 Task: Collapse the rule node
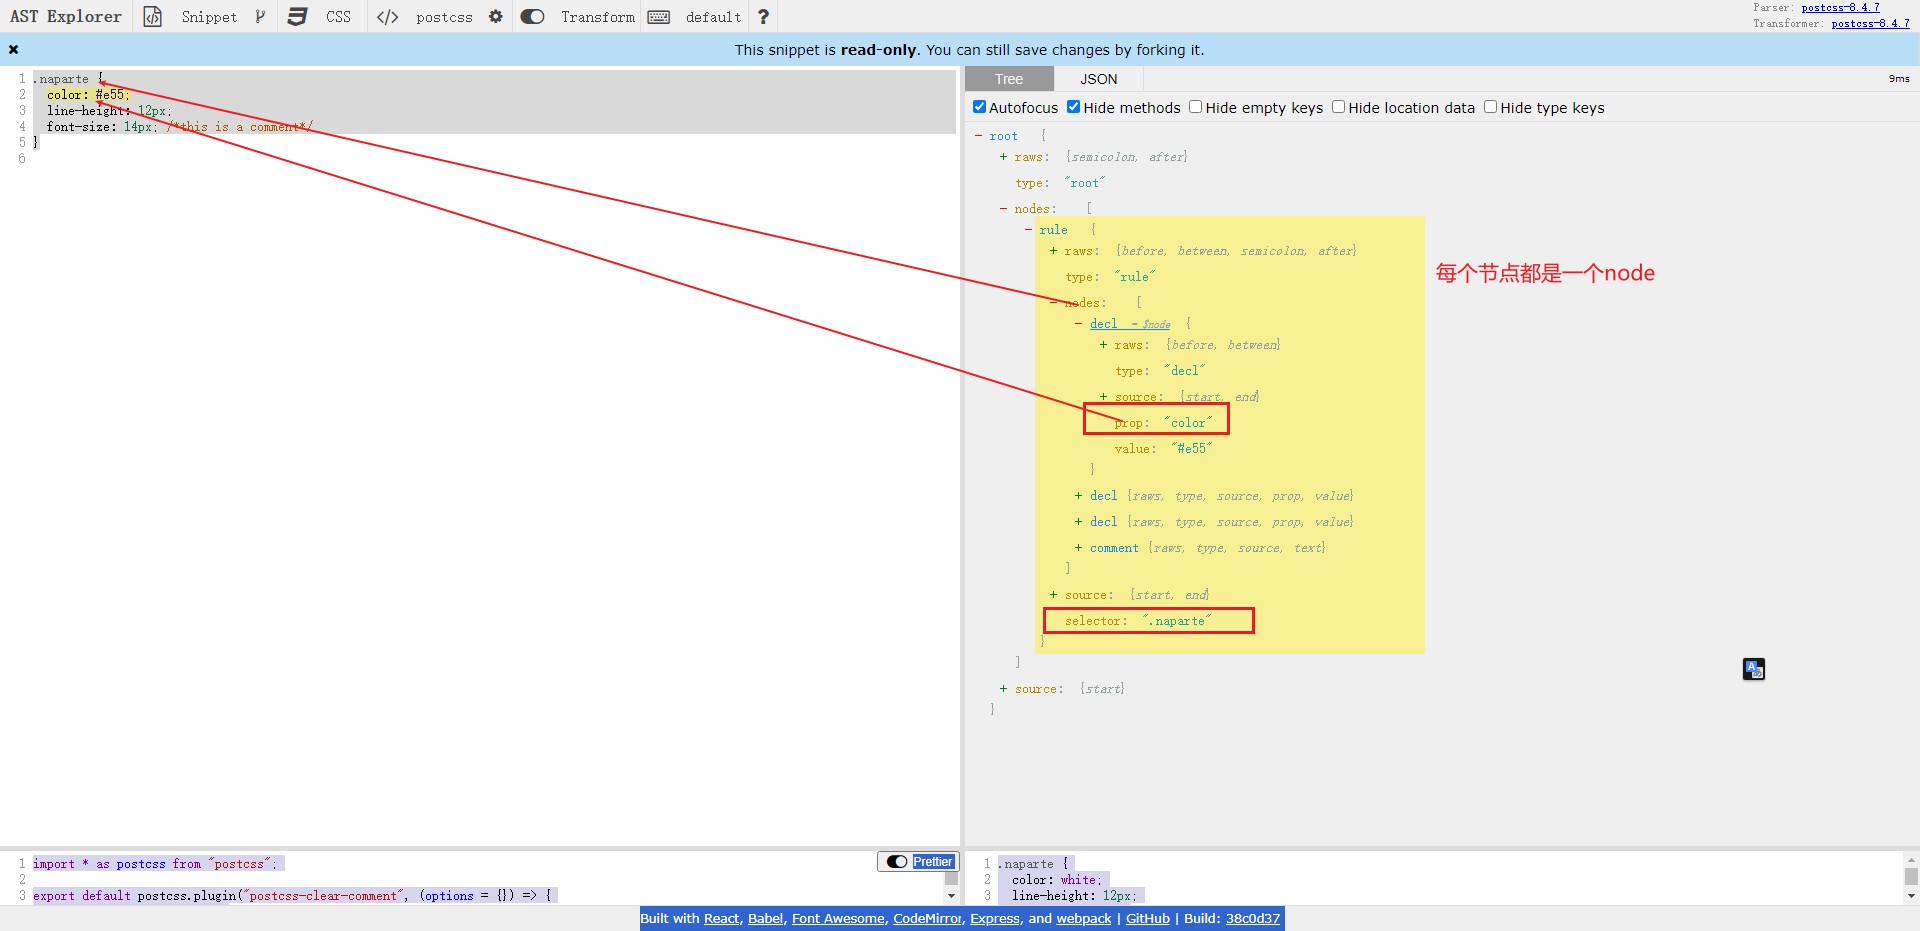click(x=1028, y=230)
